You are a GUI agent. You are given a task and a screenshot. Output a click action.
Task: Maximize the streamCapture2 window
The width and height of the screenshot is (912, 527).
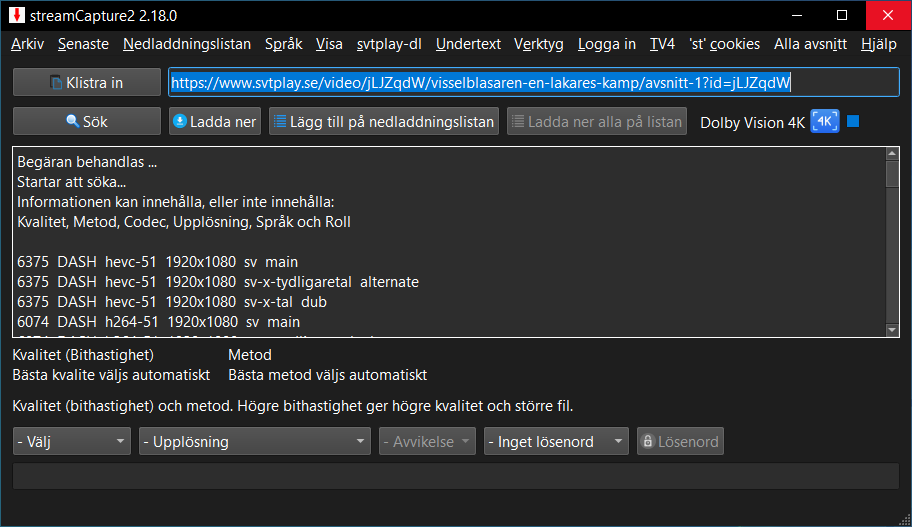coord(842,15)
